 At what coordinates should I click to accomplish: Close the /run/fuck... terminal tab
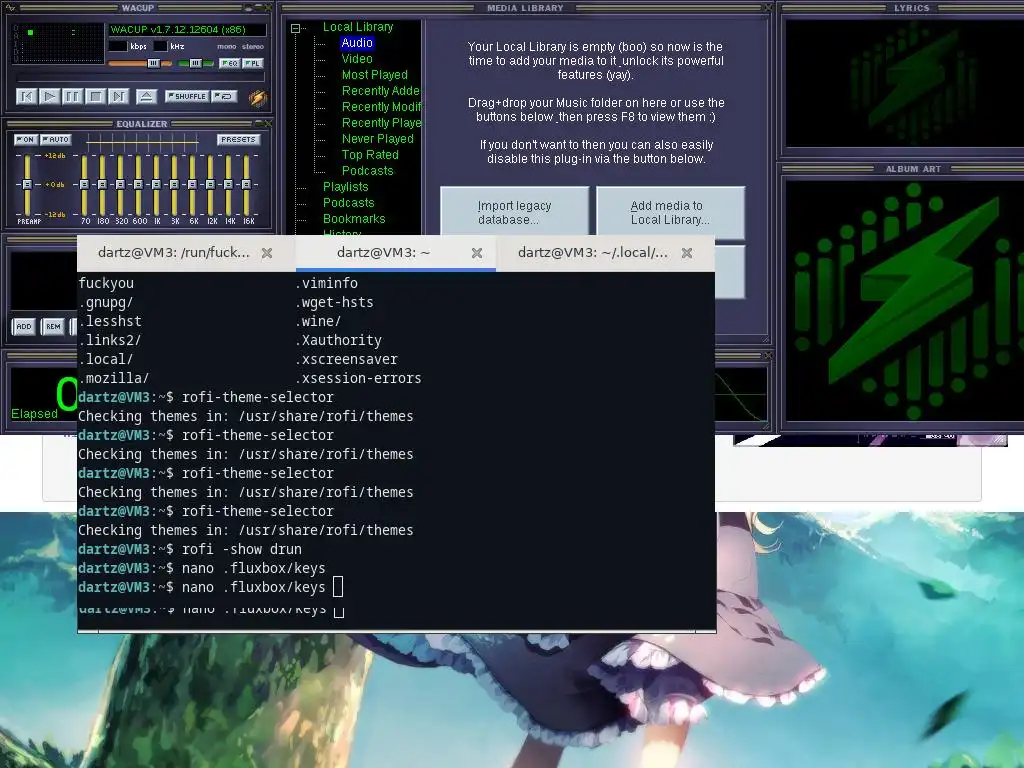(x=267, y=253)
